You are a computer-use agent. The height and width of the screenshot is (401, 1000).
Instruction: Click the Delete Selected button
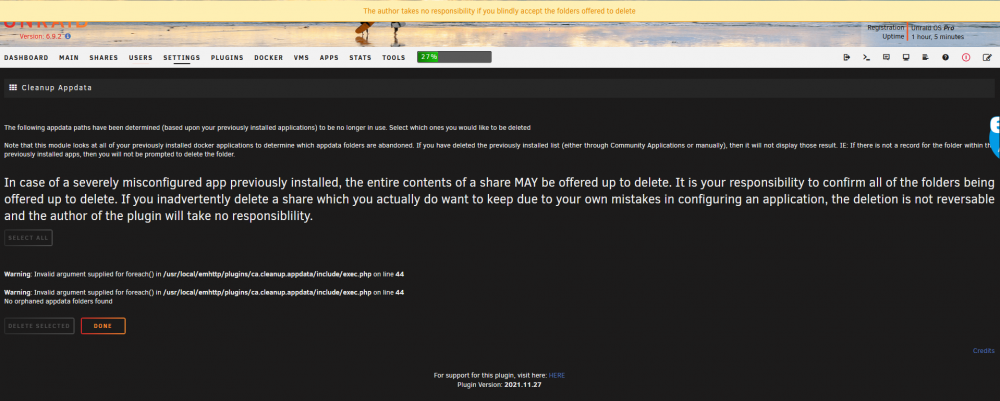click(39, 326)
